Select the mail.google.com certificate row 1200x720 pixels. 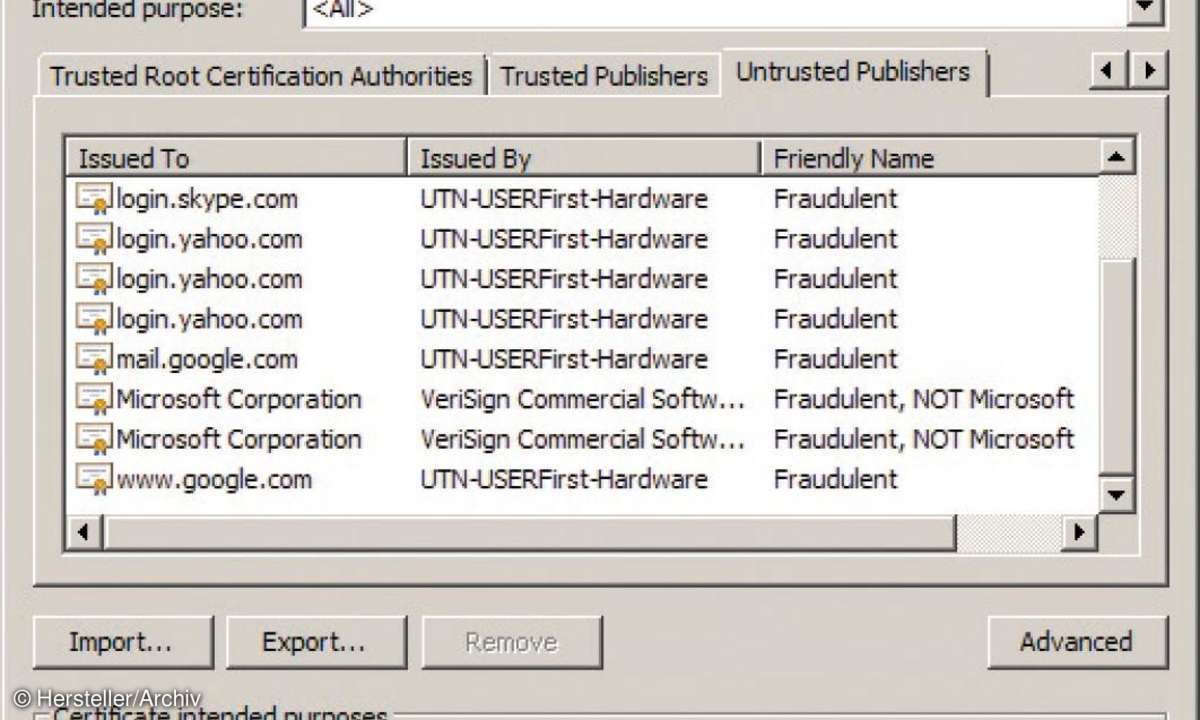coord(583,359)
